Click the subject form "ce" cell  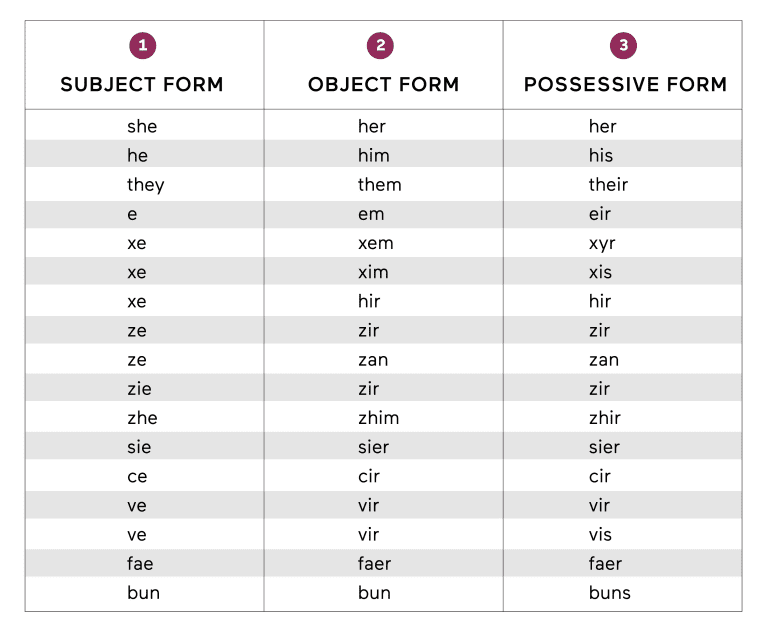click(x=137, y=476)
